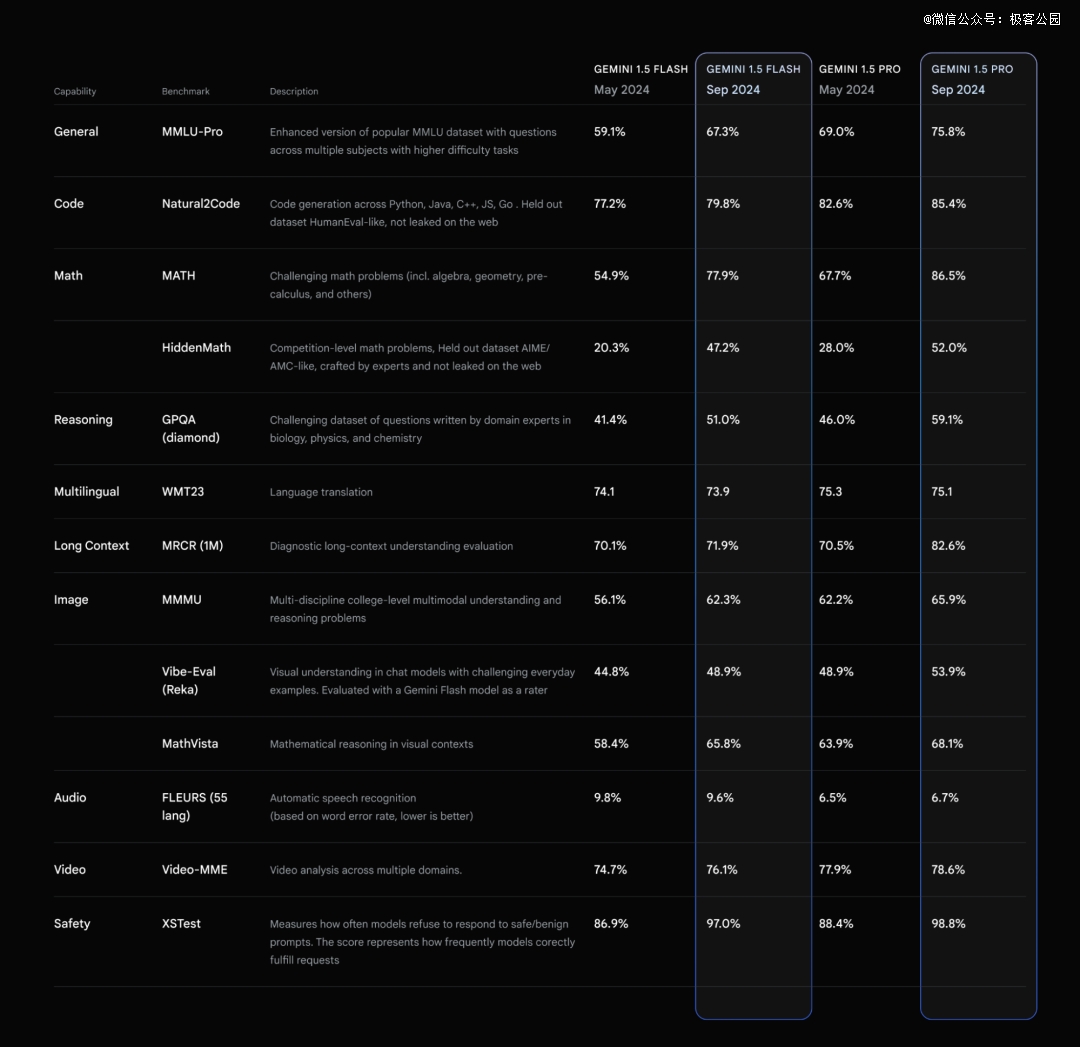1080x1047 pixels.
Task: Select the Video-MME benchmark name
Action: tap(194, 870)
